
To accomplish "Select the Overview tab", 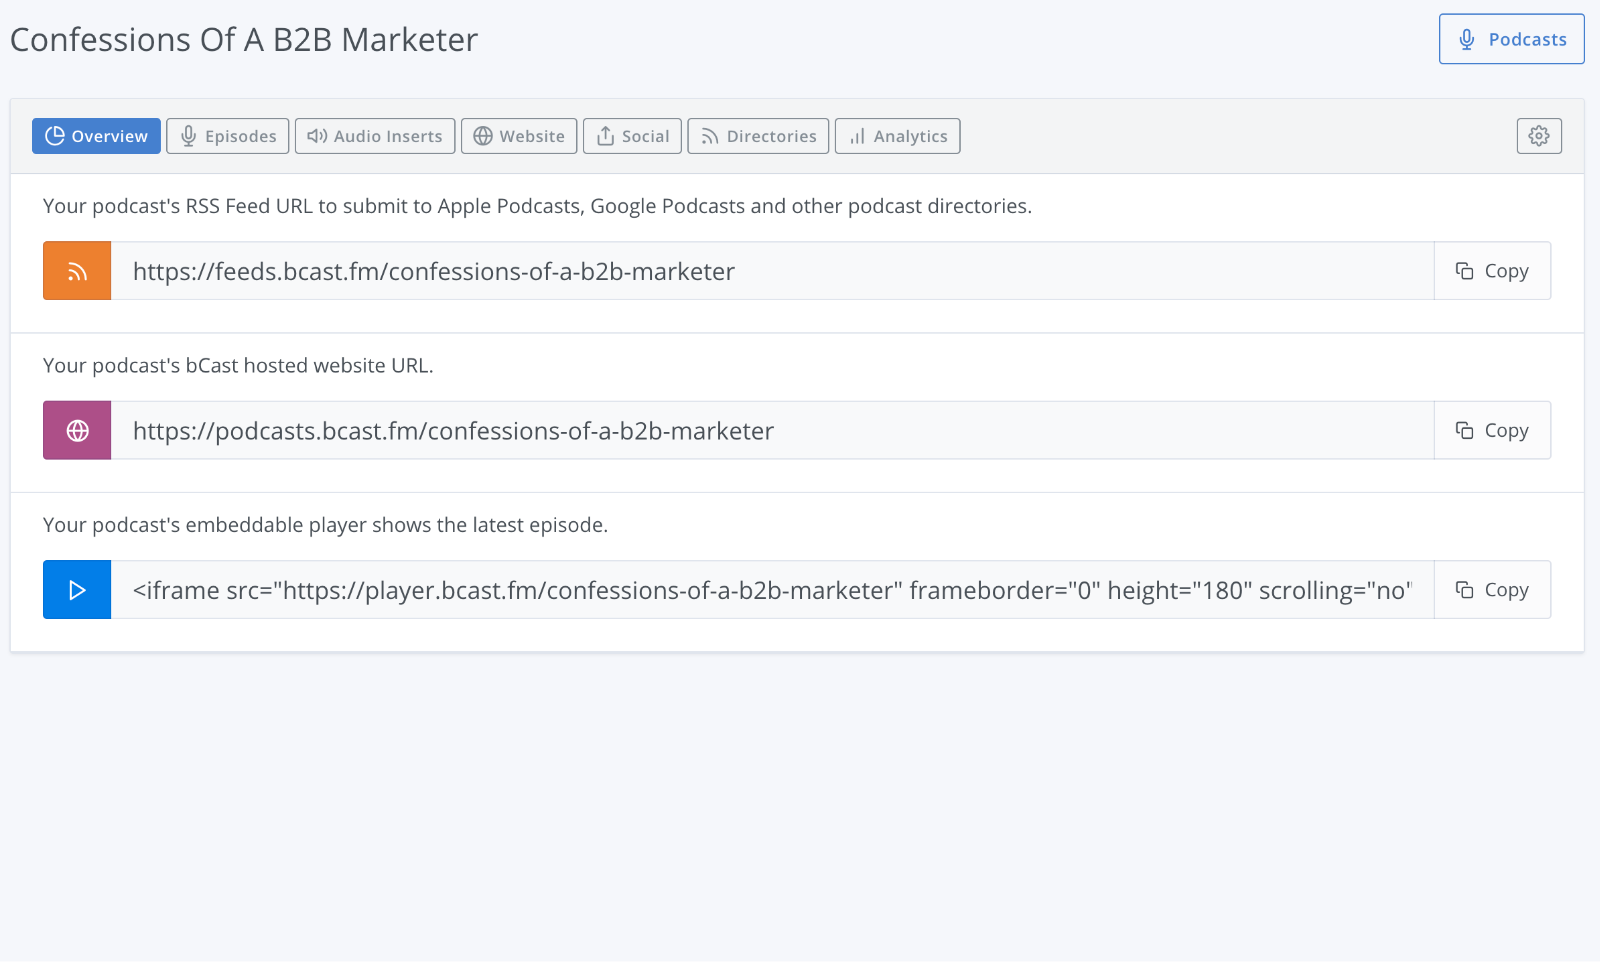I will pos(96,136).
